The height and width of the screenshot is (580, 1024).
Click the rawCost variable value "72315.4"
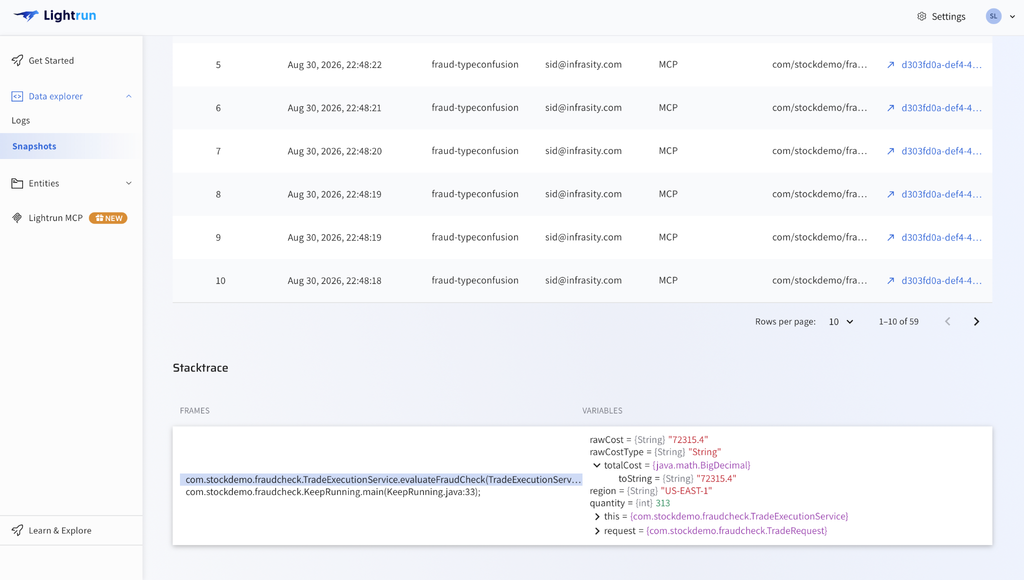click(x=688, y=440)
